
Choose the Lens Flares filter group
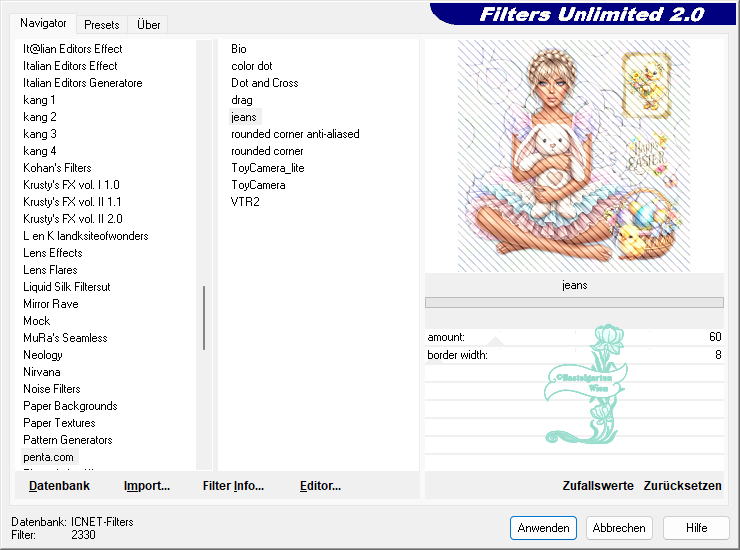[x=50, y=270]
